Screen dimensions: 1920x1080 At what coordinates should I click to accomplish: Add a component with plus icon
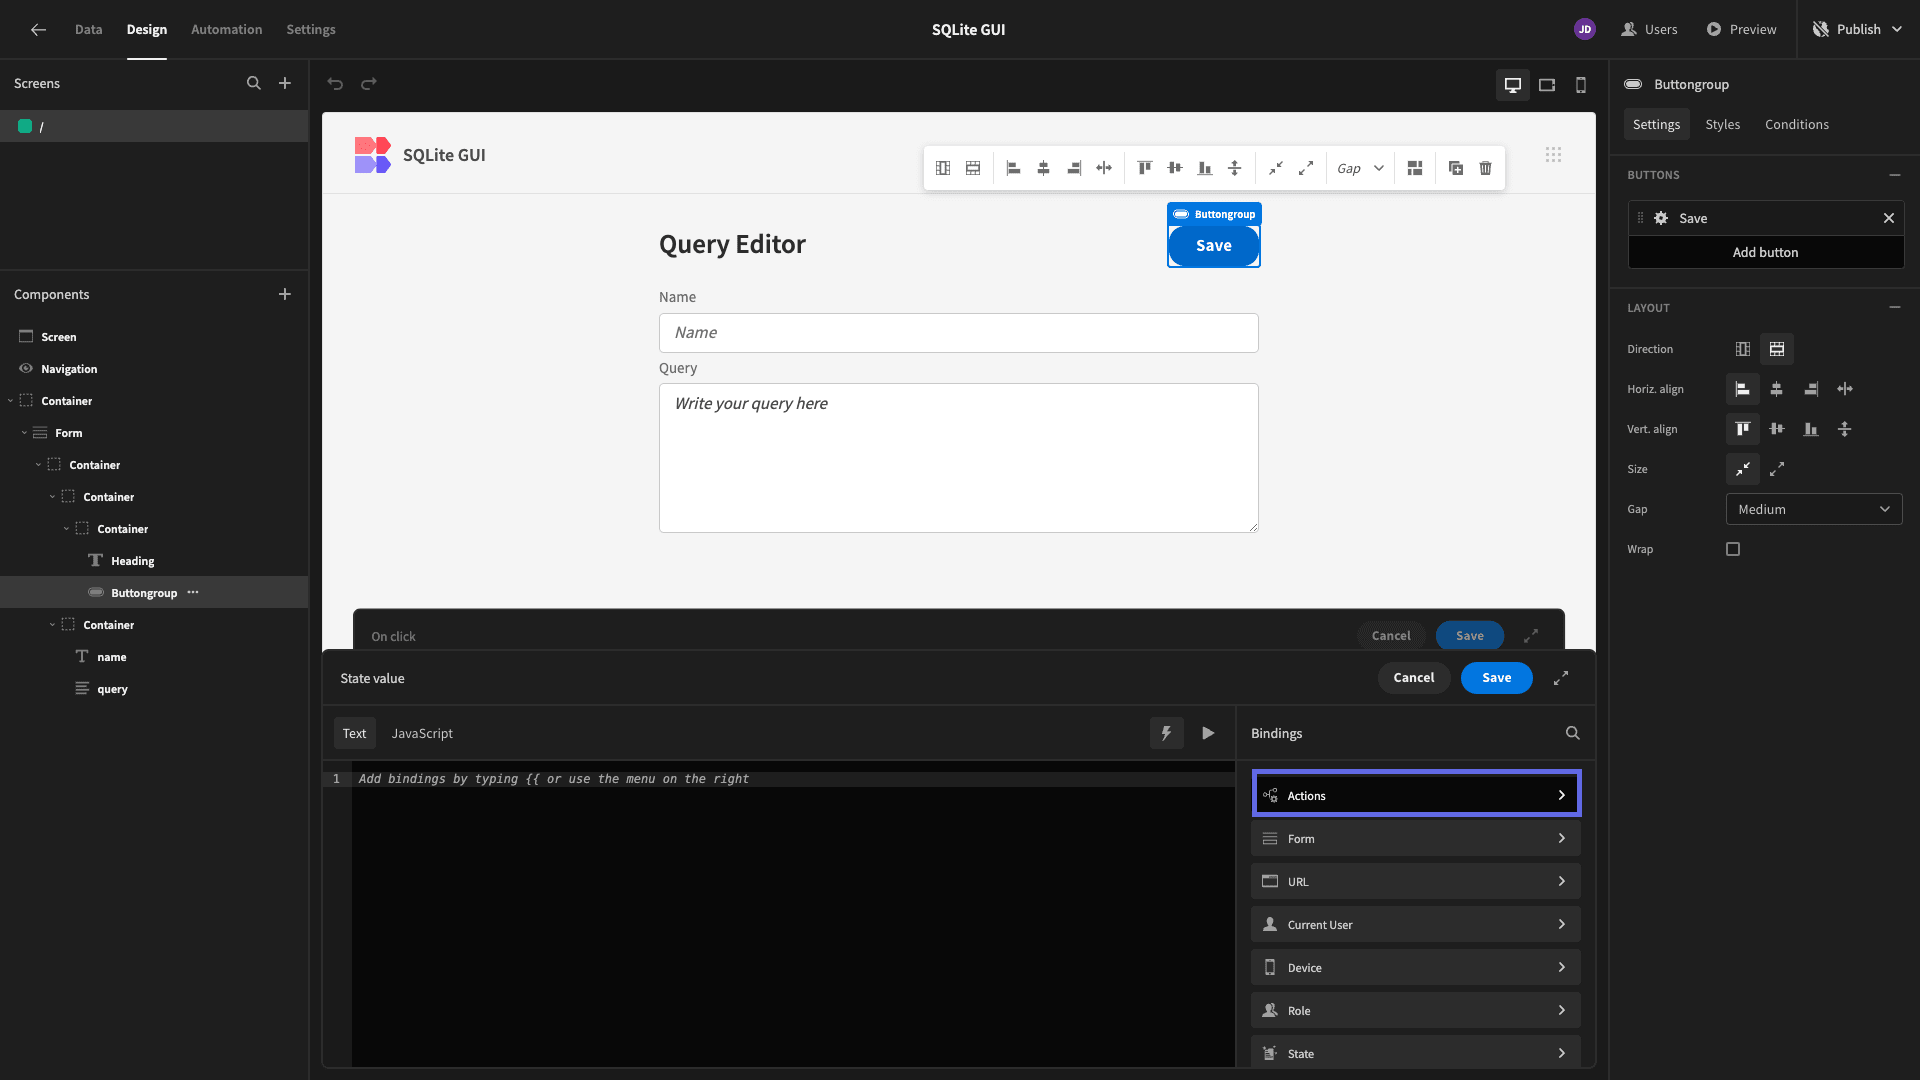point(285,294)
